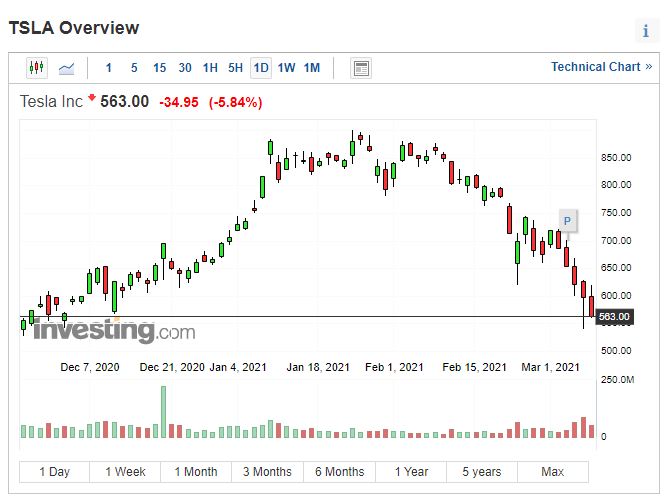Screen dimensions: 670x501
Task: Show the Max range
Action: tap(553, 472)
